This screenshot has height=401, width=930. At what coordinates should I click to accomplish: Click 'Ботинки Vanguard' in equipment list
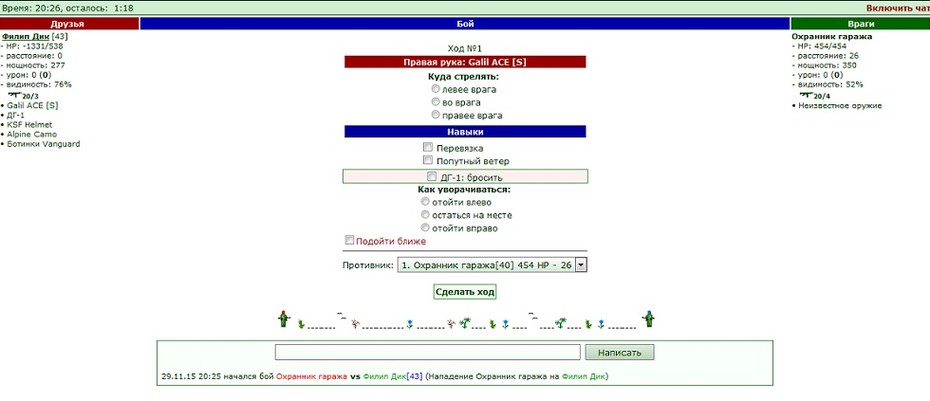tap(43, 144)
